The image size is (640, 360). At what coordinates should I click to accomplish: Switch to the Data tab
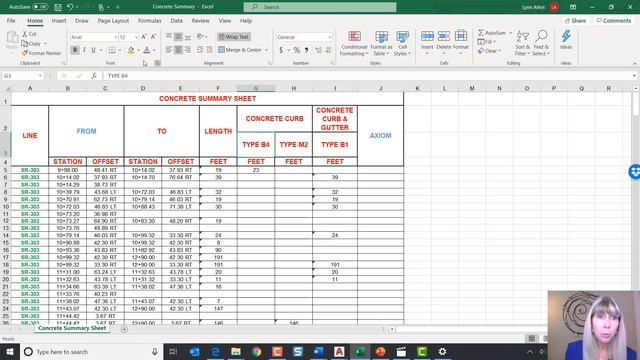click(x=176, y=21)
